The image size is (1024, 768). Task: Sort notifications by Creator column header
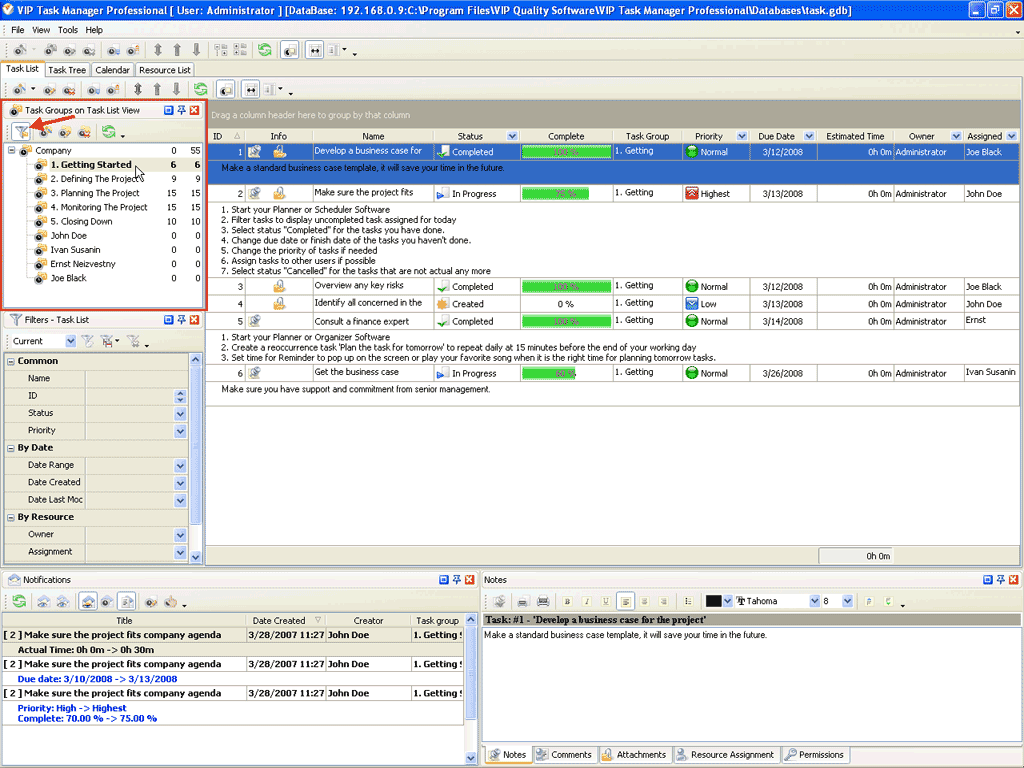(x=368, y=620)
